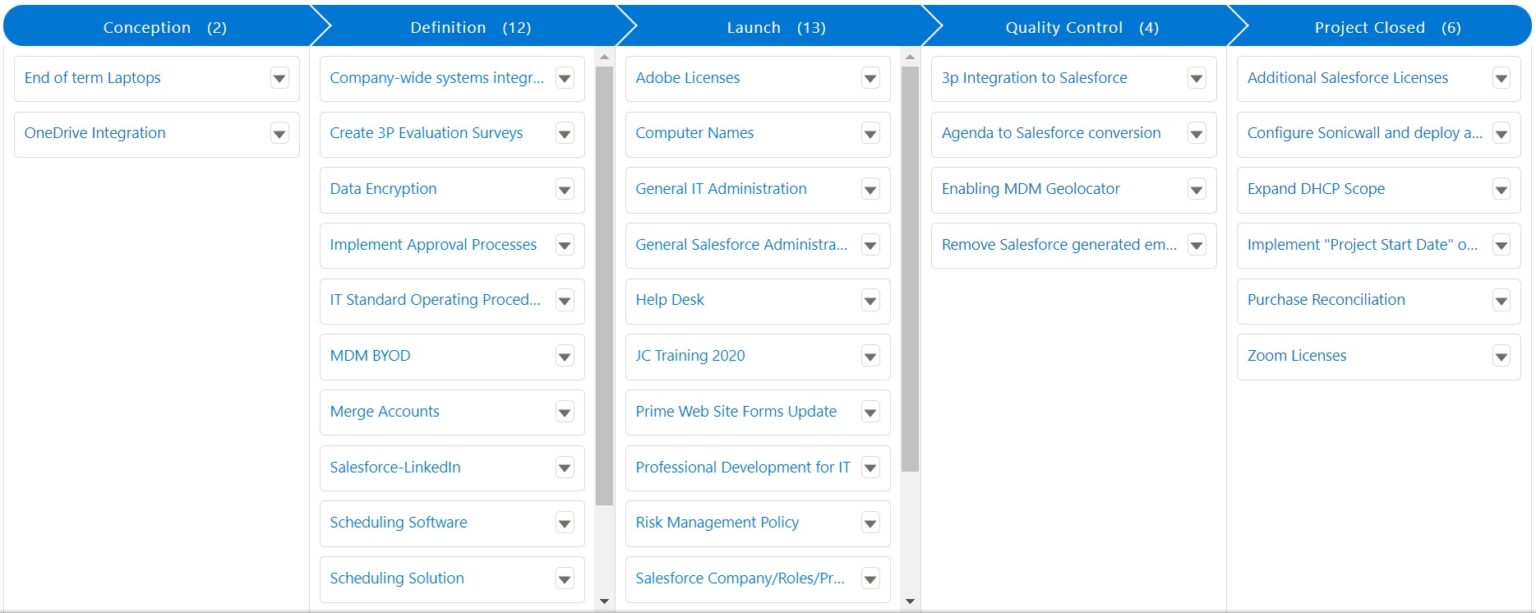Expand the Enabling MDM Geolocator card menu
This screenshot has width=1536, height=613.
(x=1196, y=189)
